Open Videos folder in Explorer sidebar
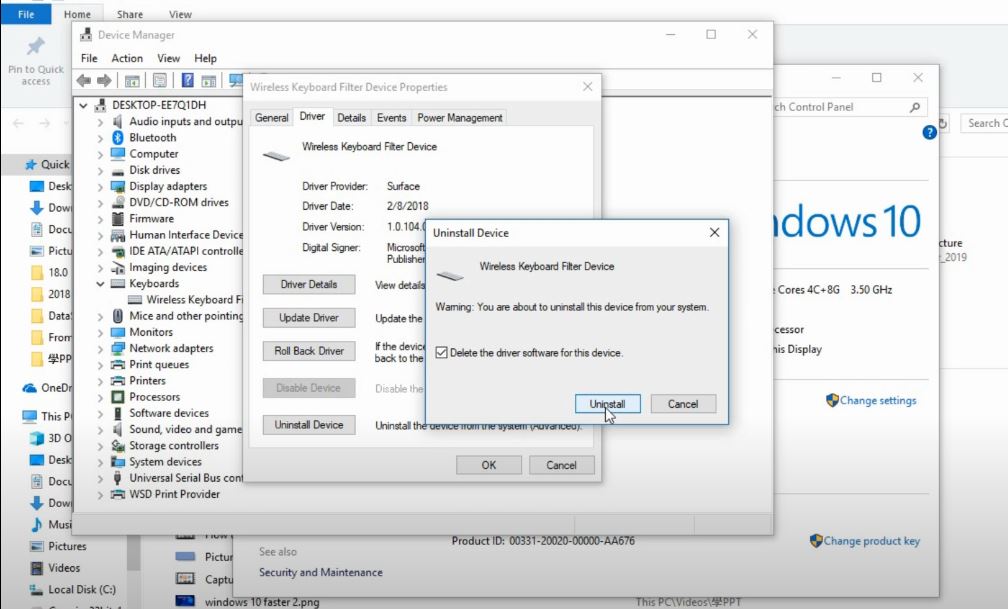This screenshot has width=1008, height=609. coord(64,568)
